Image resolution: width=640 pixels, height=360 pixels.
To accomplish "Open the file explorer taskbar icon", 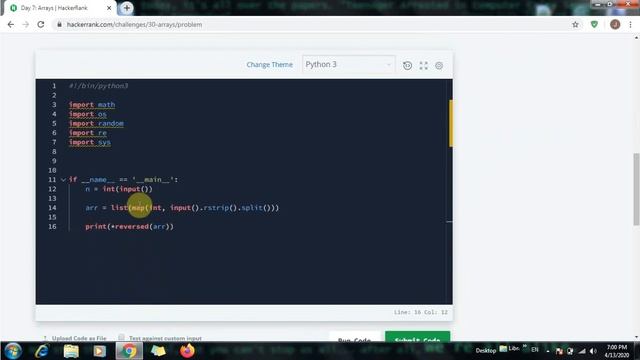I will point(71,351).
